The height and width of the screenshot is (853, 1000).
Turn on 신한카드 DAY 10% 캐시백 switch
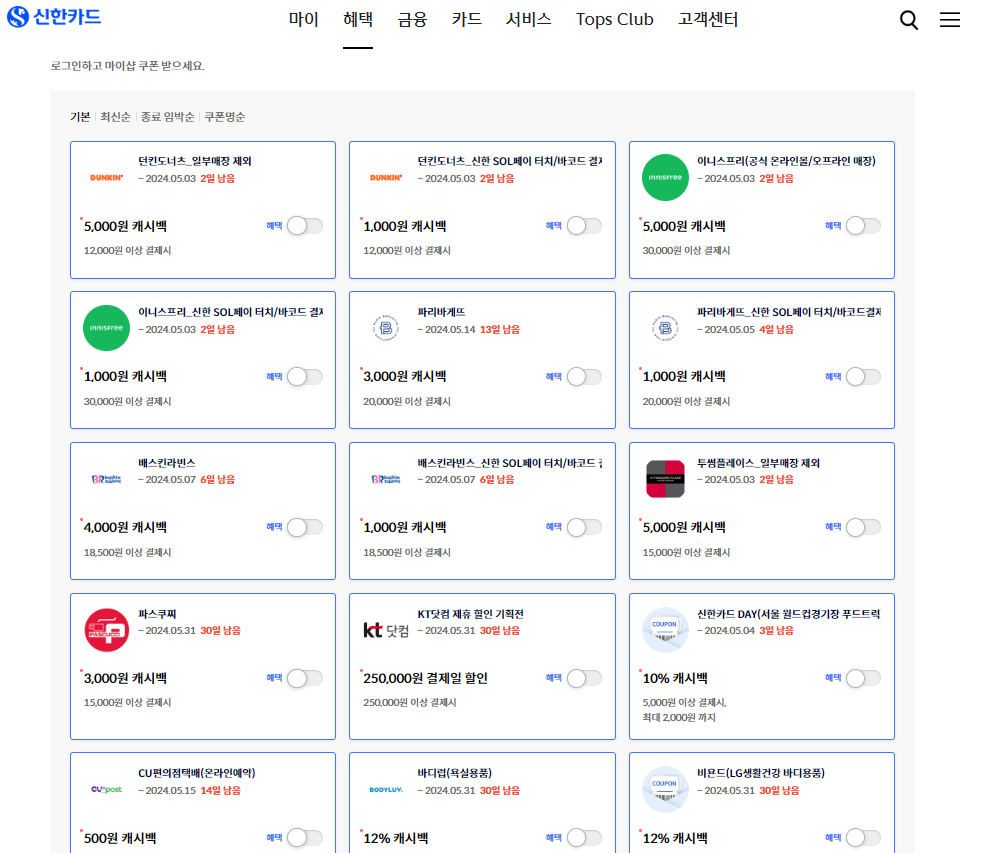tap(864, 678)
